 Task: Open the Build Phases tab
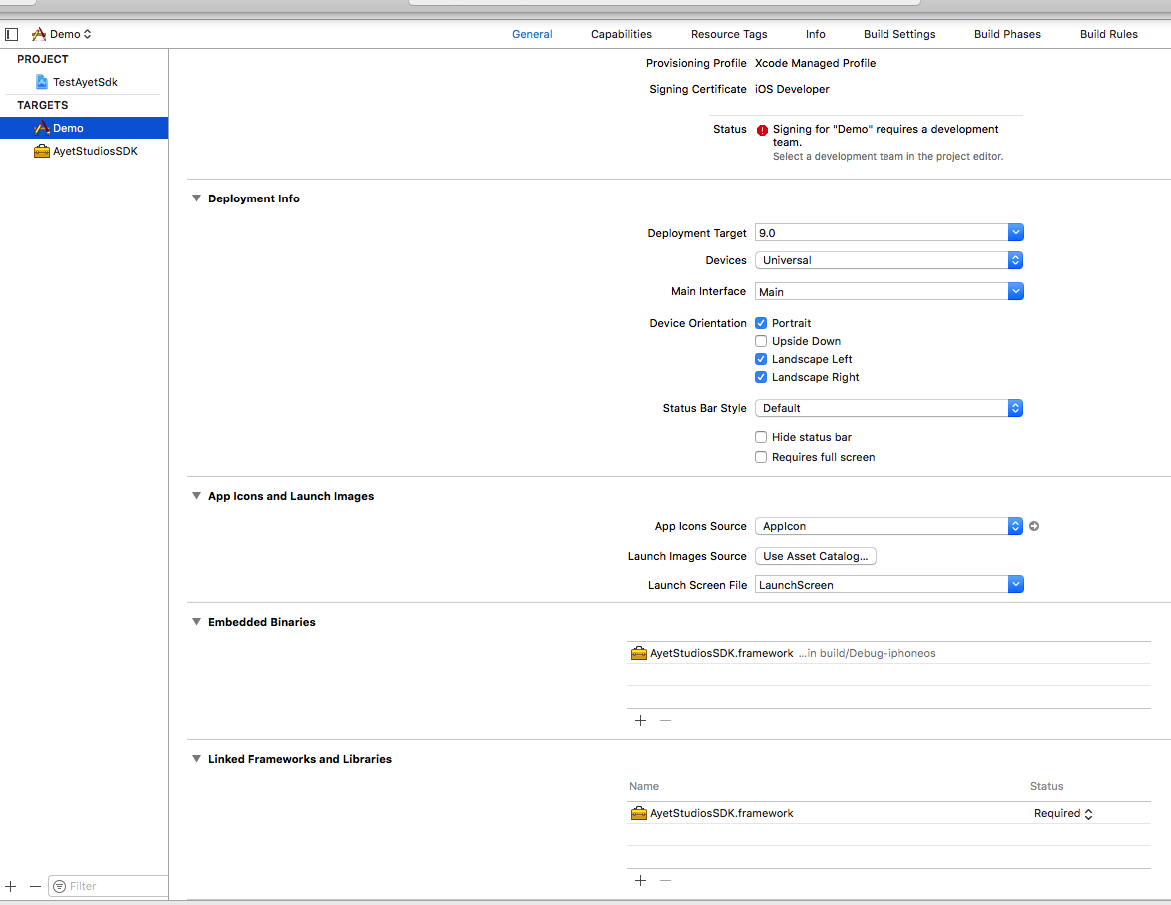point(1007,34)
